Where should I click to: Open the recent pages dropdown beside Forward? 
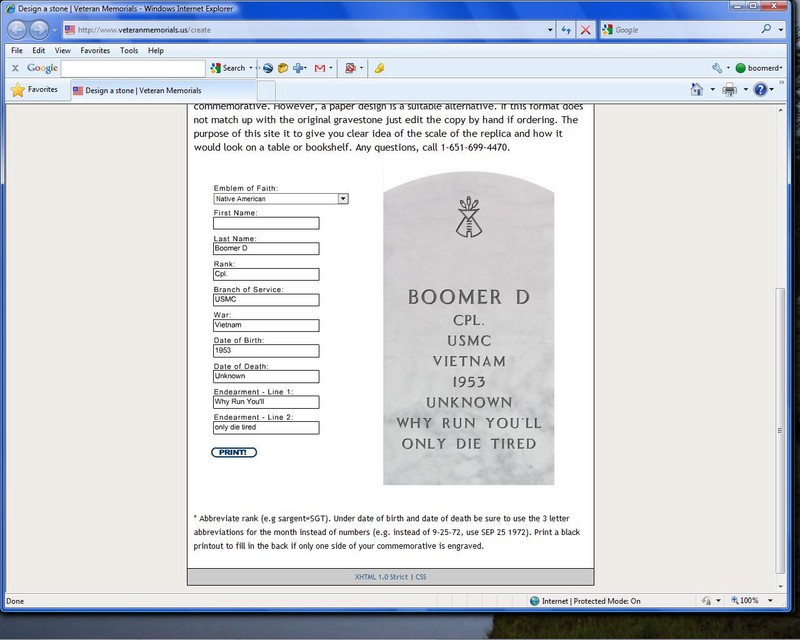[54, 30]
